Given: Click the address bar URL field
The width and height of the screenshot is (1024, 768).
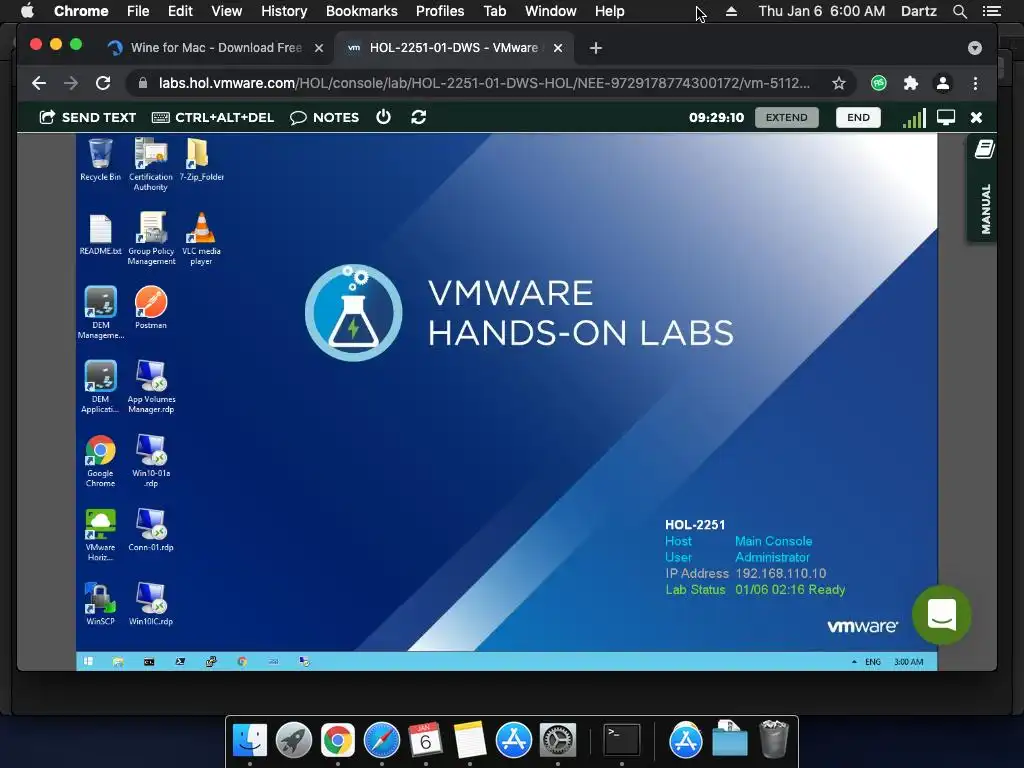Looking at the screenshot, I should (484, 83).
